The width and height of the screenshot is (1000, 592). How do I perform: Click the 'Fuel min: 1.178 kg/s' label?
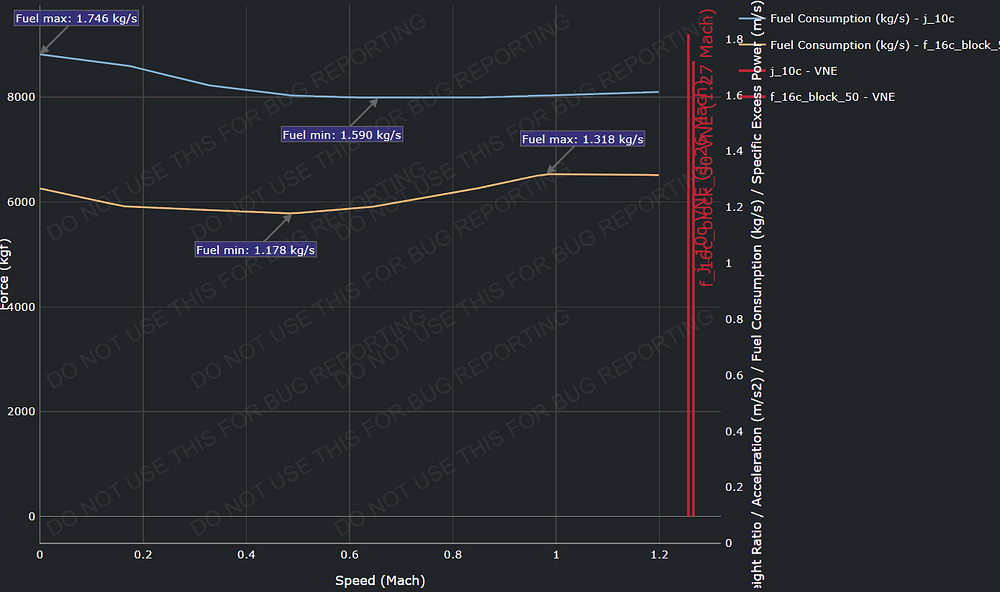[x=256, y=250]
